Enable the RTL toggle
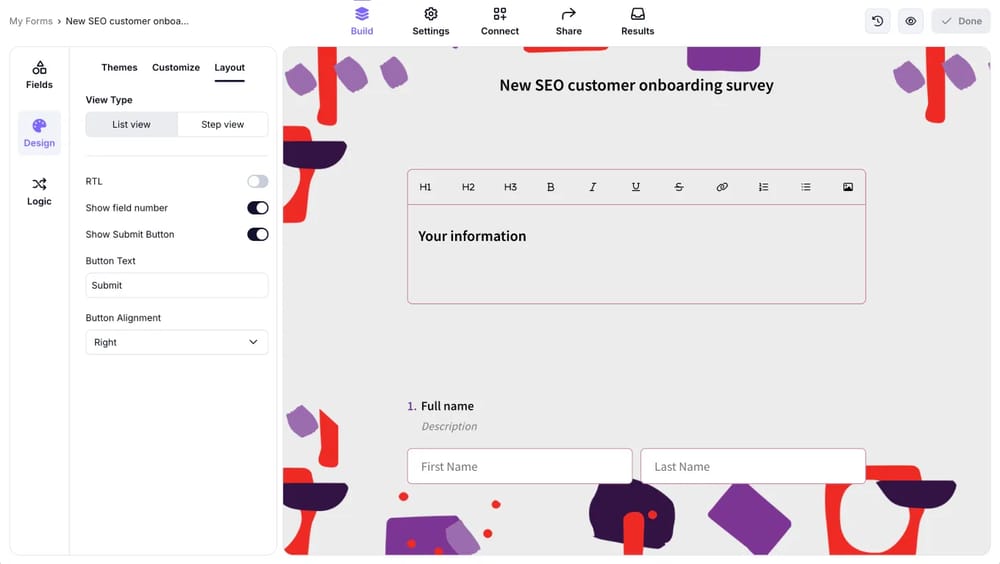The width and height of the screenshot is (1000, 564). point(257,181)
